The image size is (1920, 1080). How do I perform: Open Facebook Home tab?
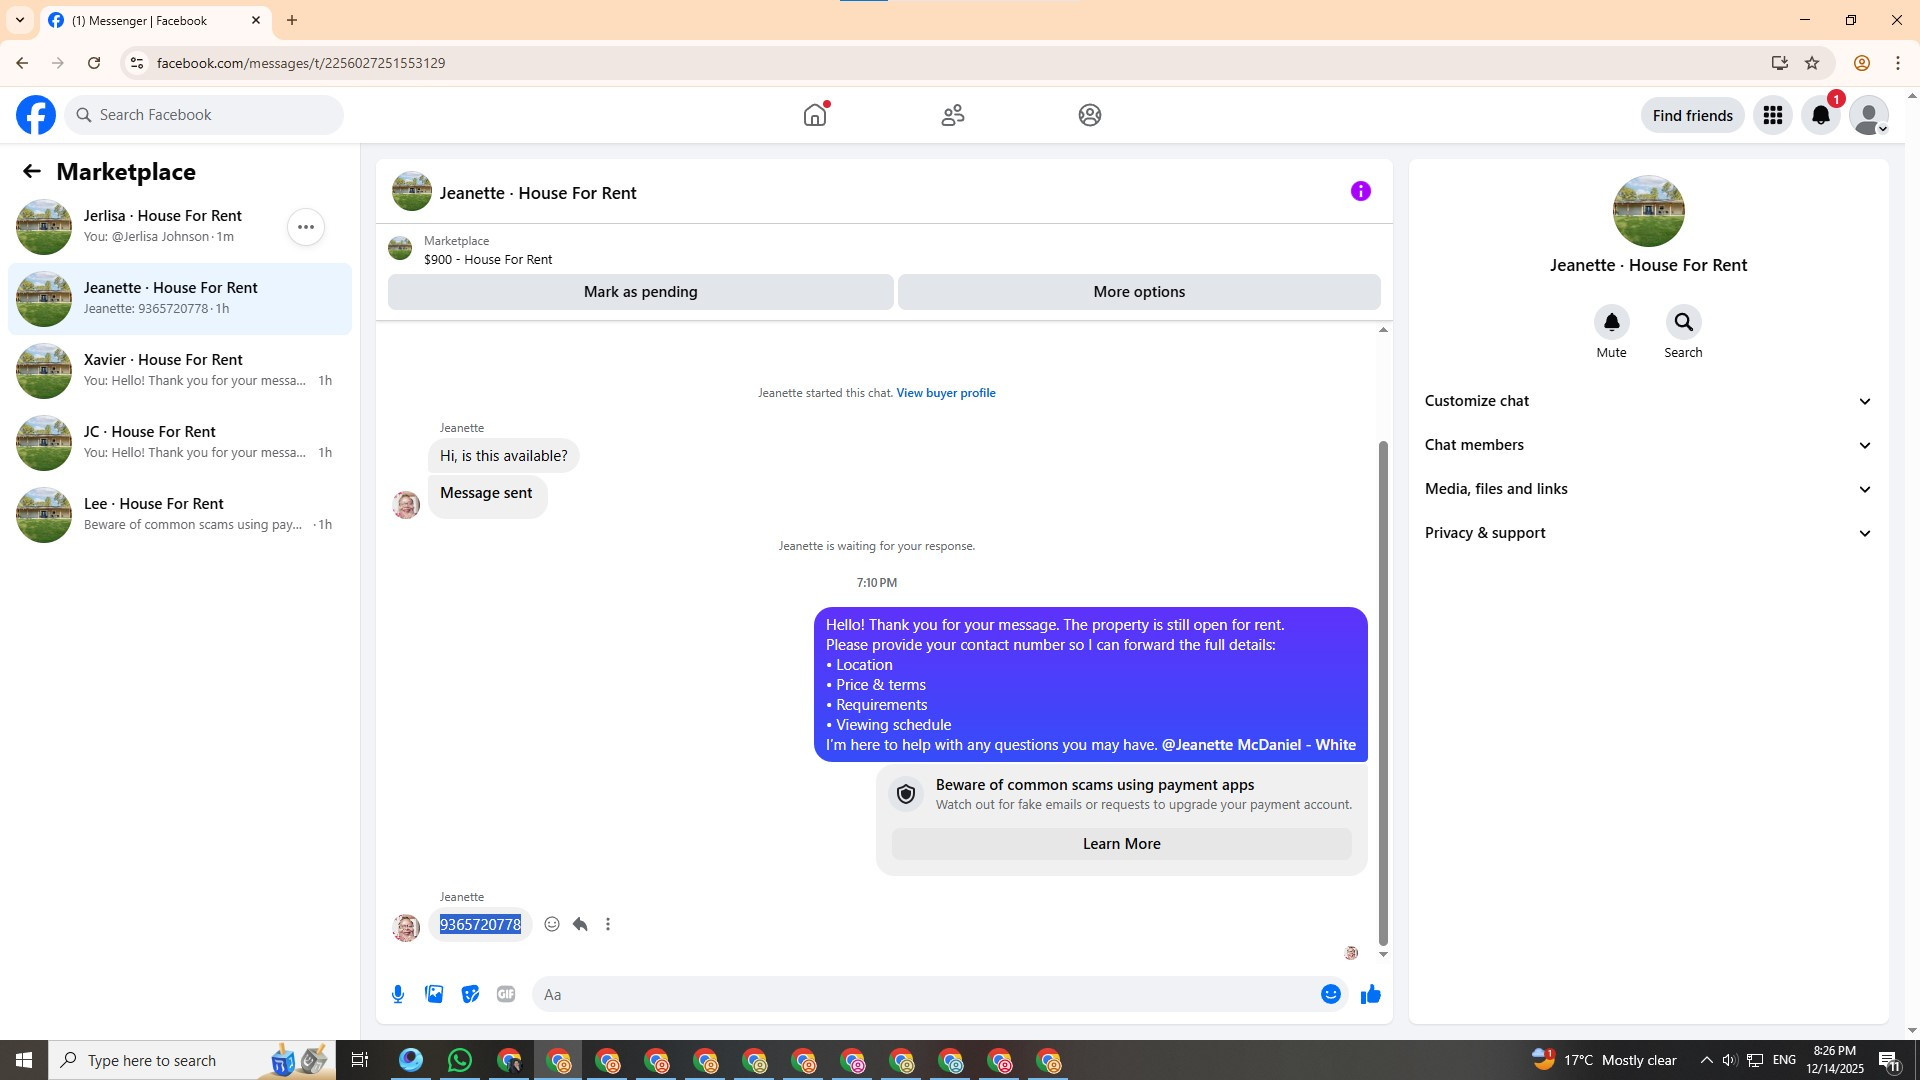click(x=815, y=115)
